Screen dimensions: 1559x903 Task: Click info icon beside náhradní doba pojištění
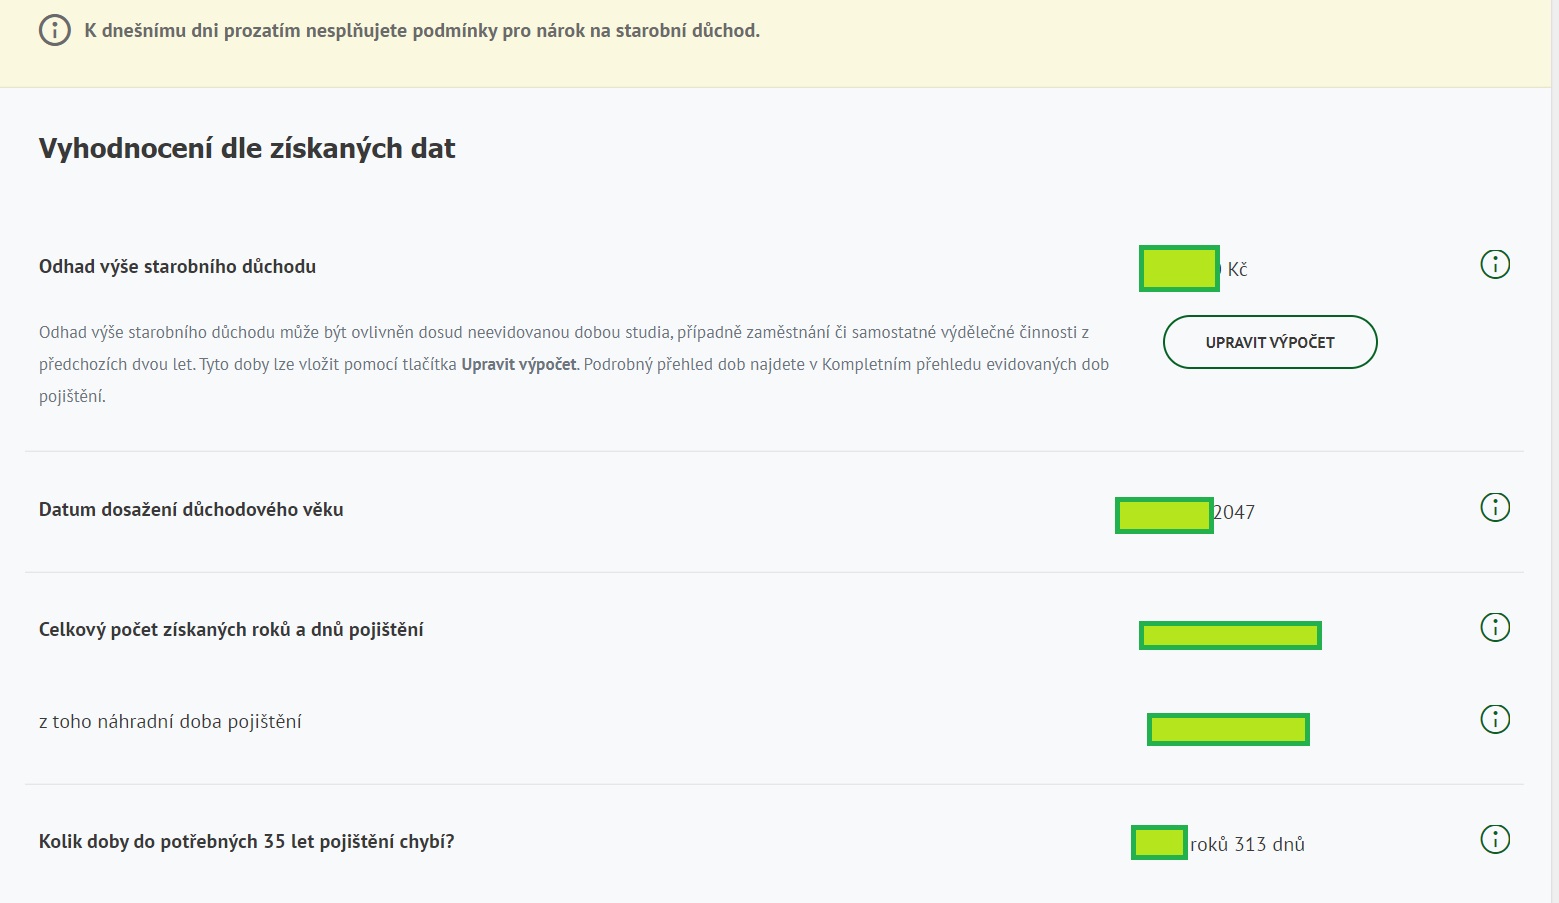pyautogui.click(x=1494, y=720)
